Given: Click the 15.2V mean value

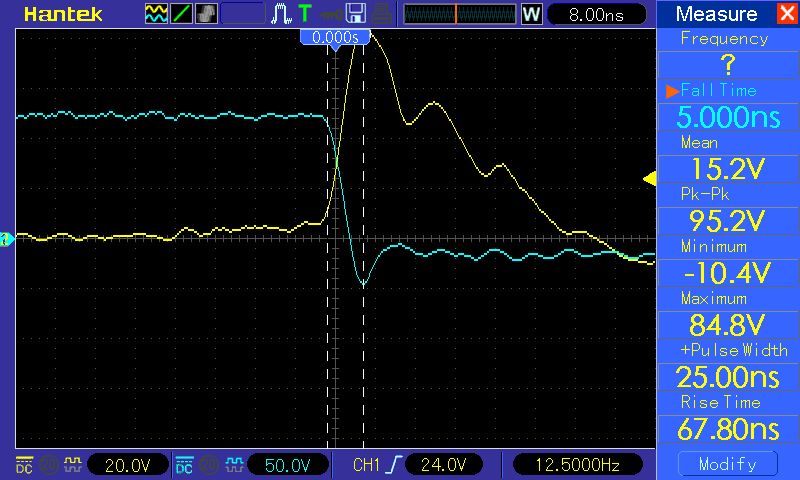Looking at the screenshot, I should [728, 169].
